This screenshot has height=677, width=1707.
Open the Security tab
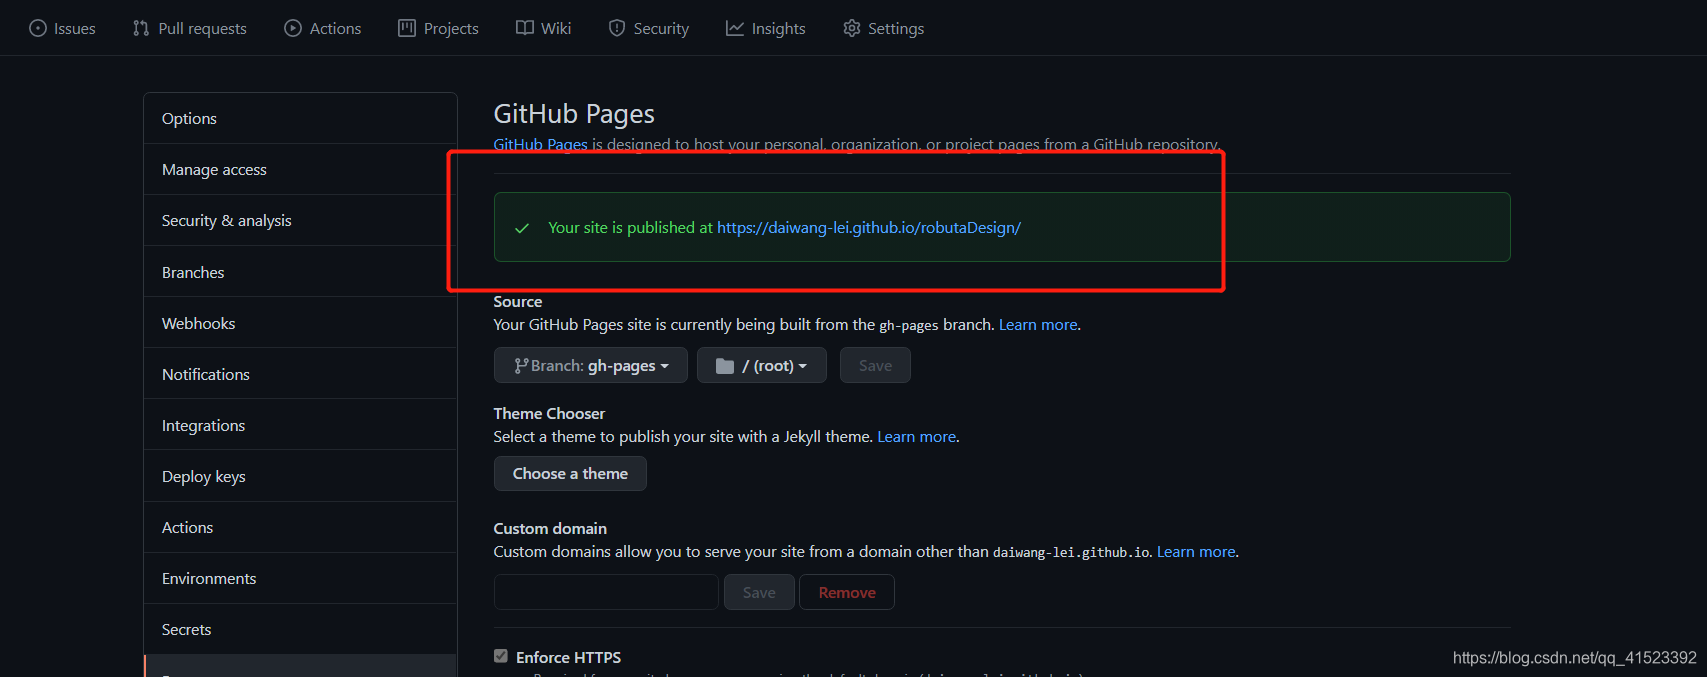[648, 28]
